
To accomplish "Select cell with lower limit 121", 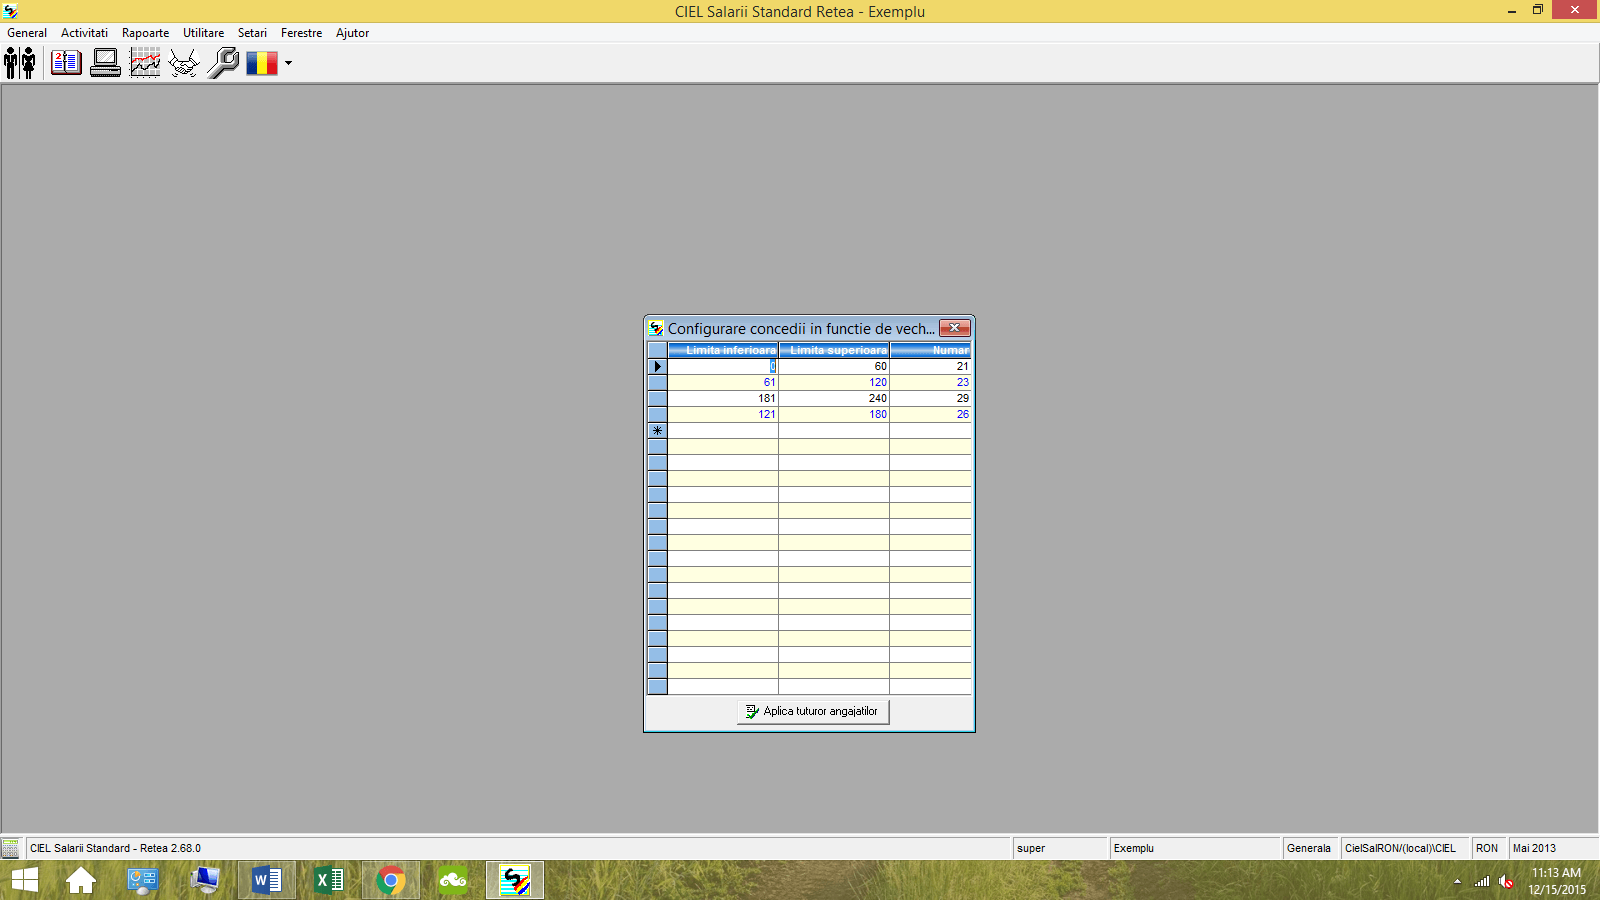I will tap(723, 414).
